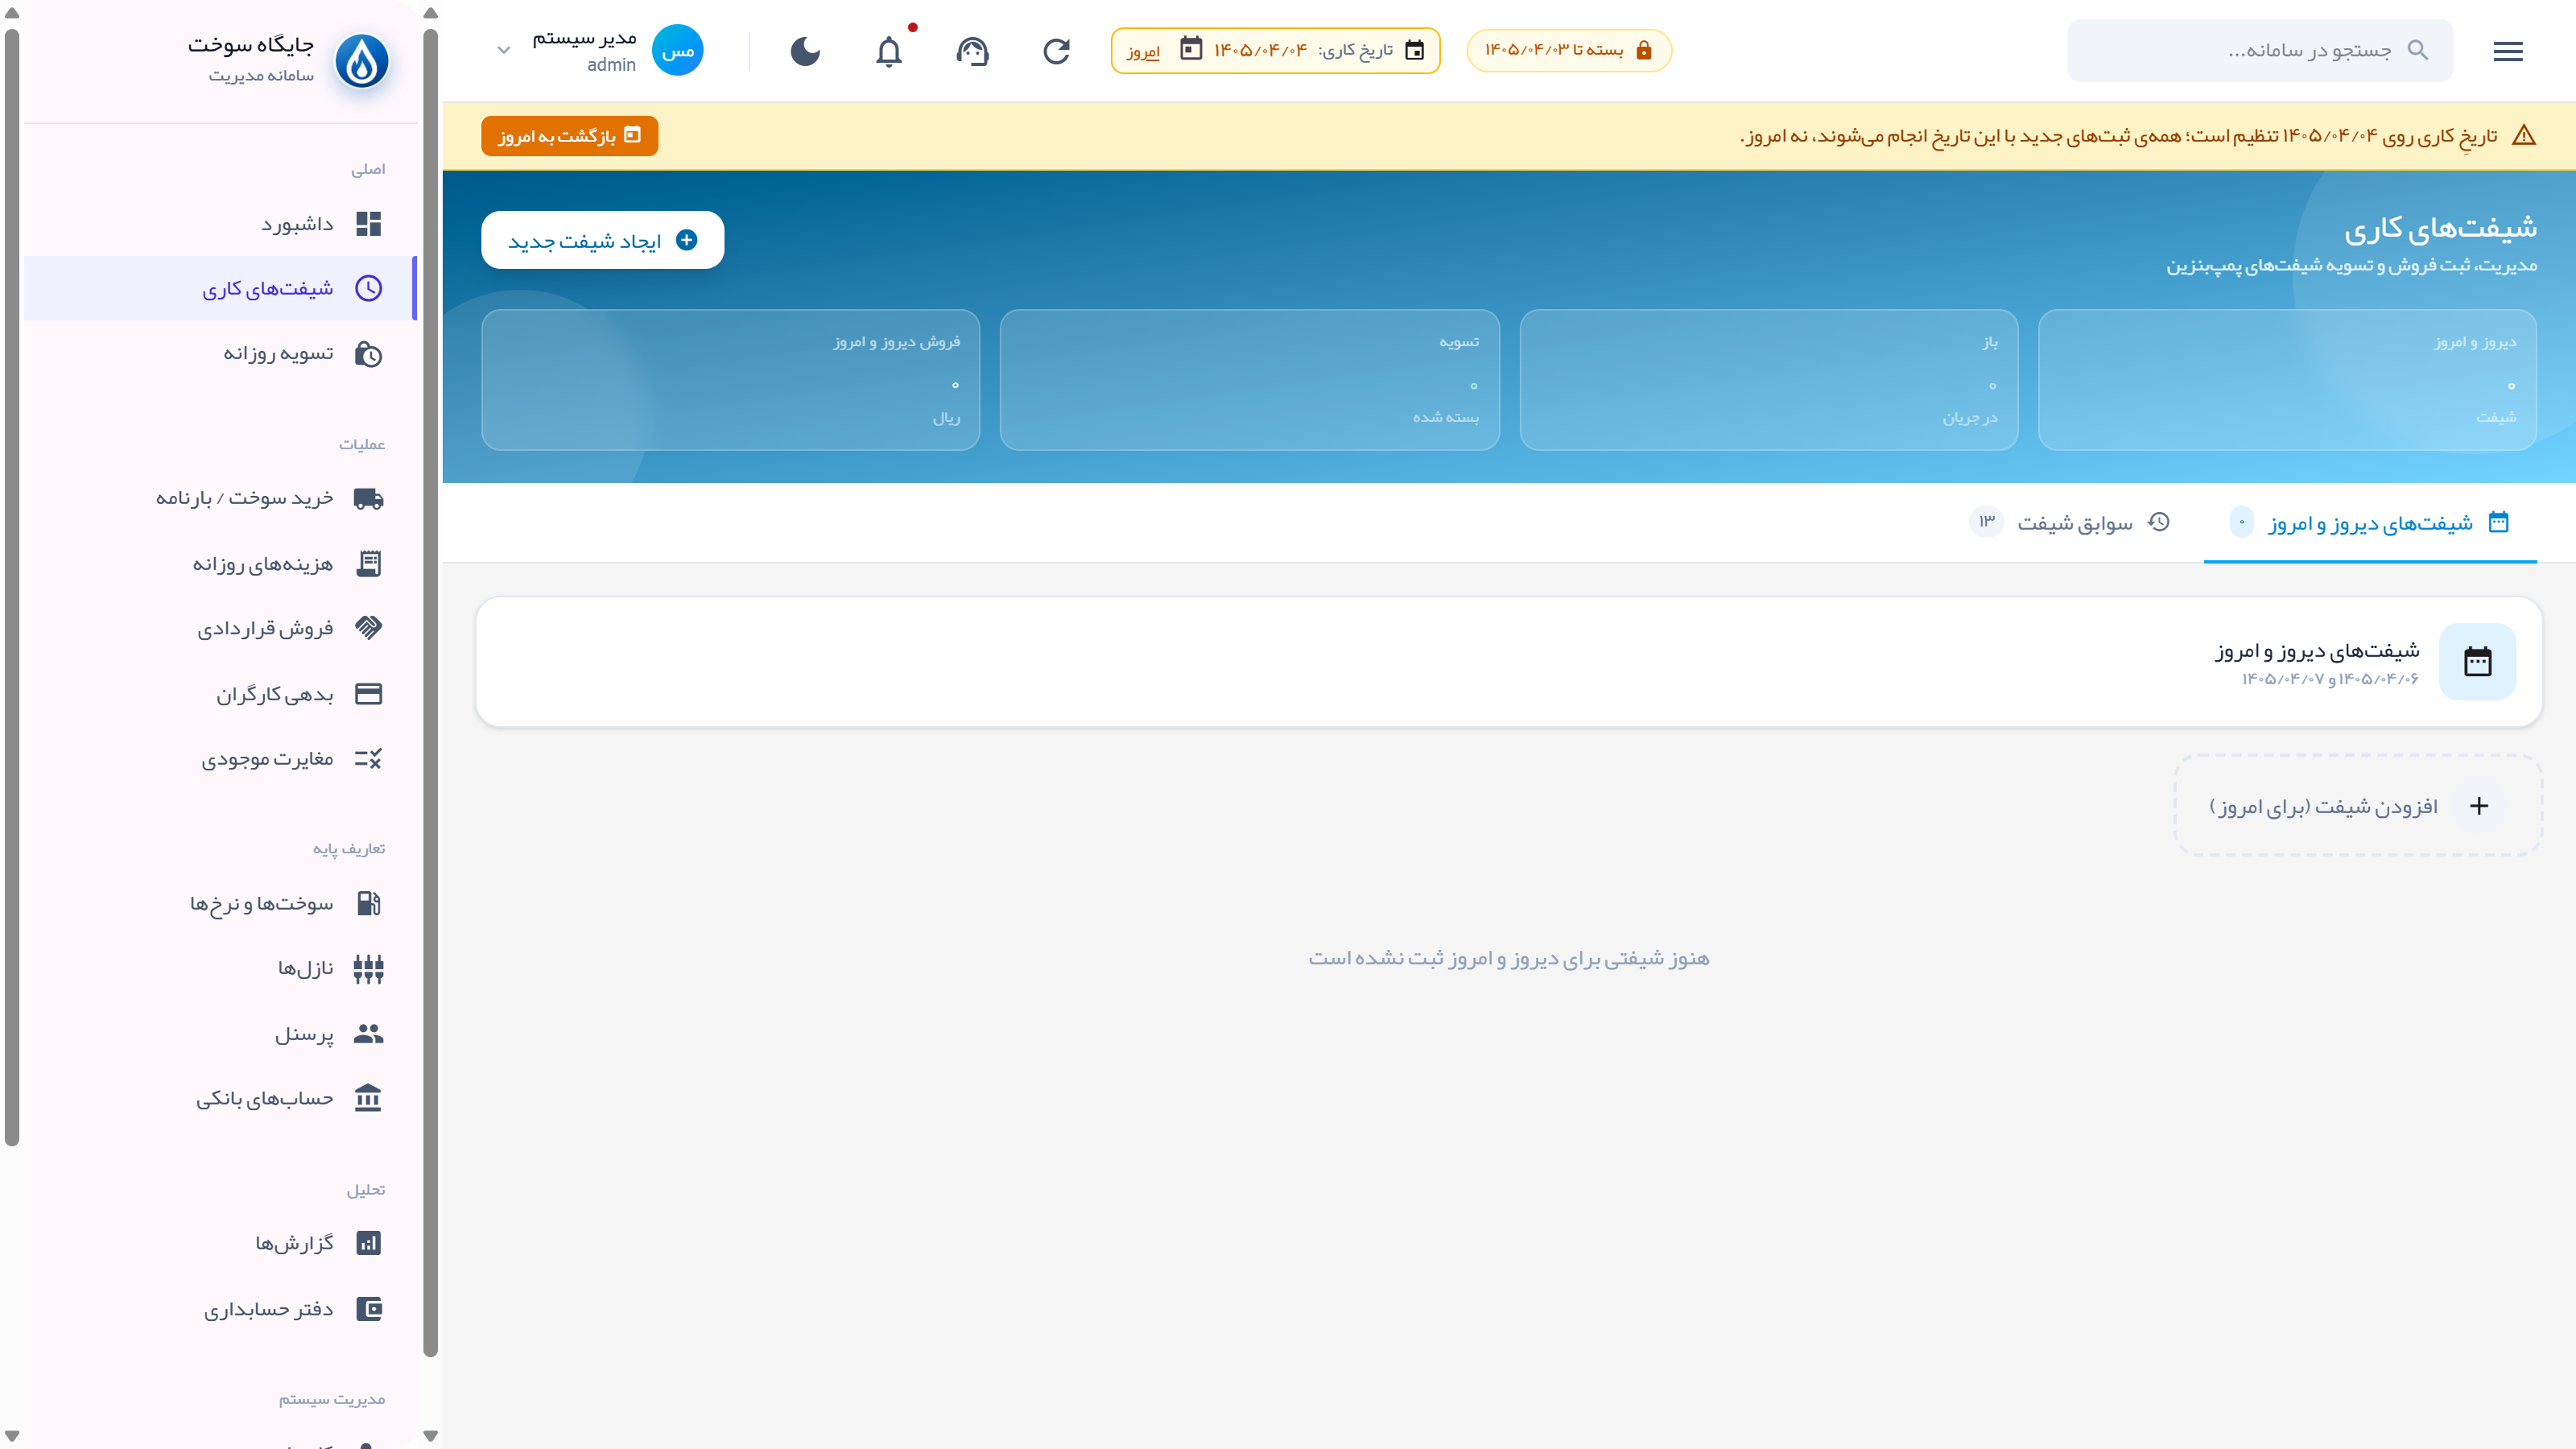
Task: Open هزینه‌های روزانه
Action: click(x=218, y=564)
